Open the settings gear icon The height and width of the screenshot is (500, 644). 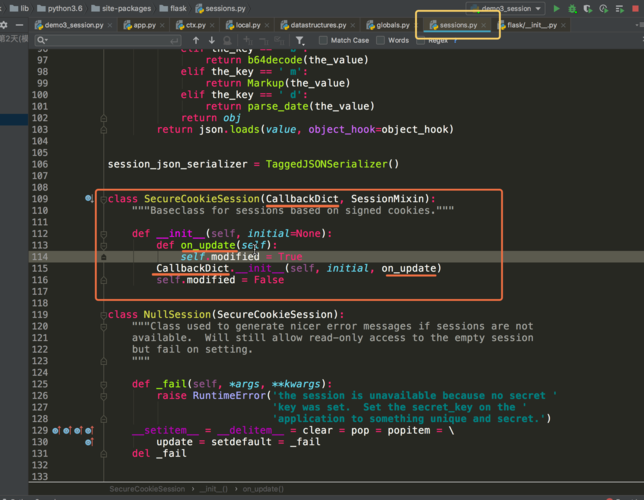(x=4, y=25)
